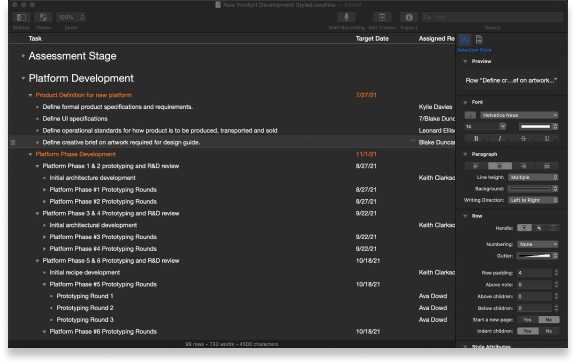Click the Above note value field
The height and width of the screenshot is (364, 576).
tap(534, 285)
